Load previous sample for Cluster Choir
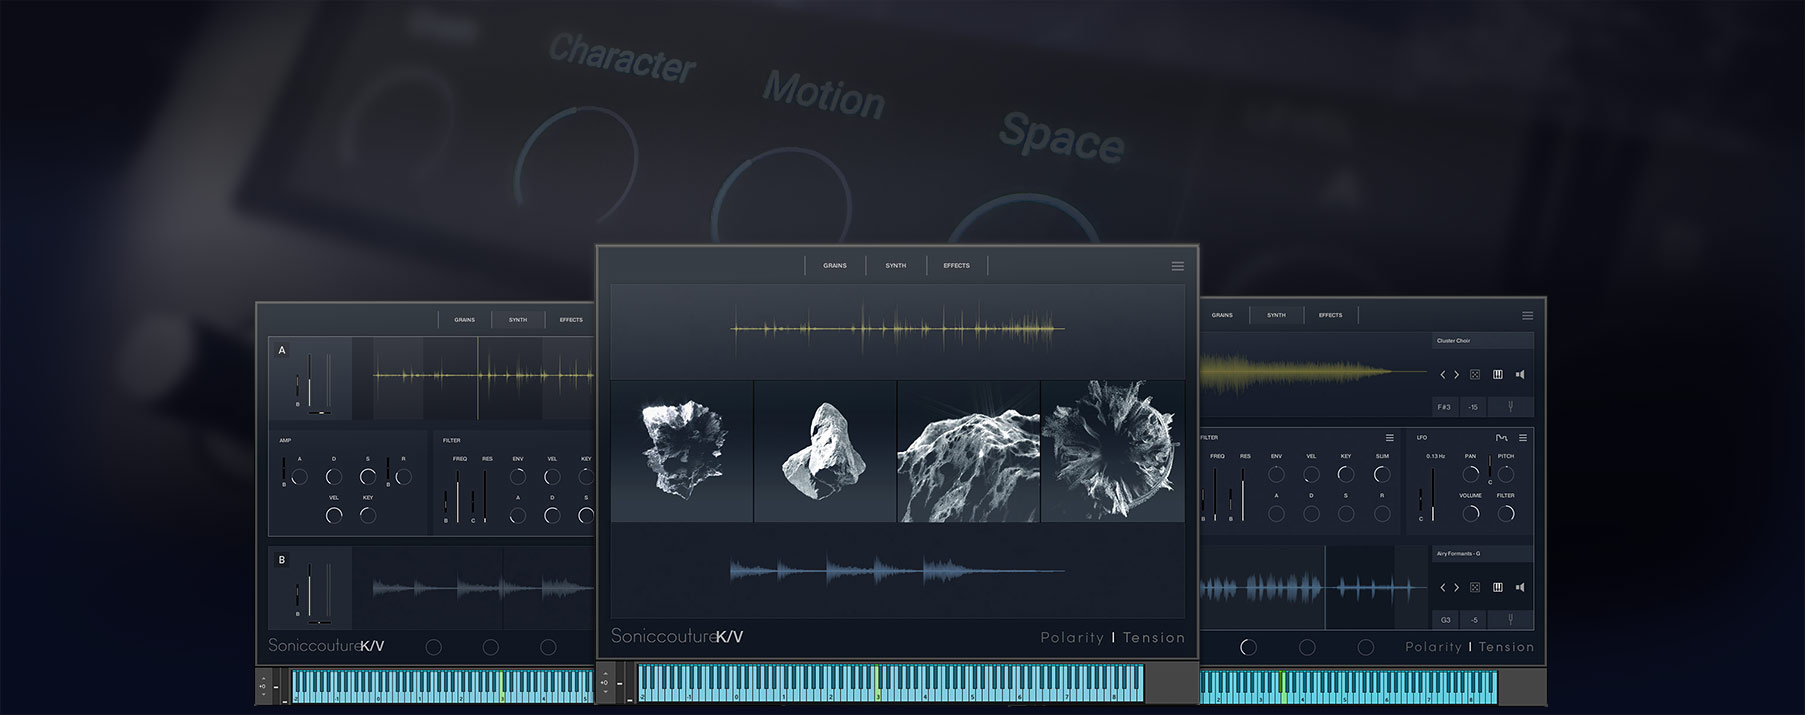This screenshot has height=715, width=1805. click(1442, 375)
